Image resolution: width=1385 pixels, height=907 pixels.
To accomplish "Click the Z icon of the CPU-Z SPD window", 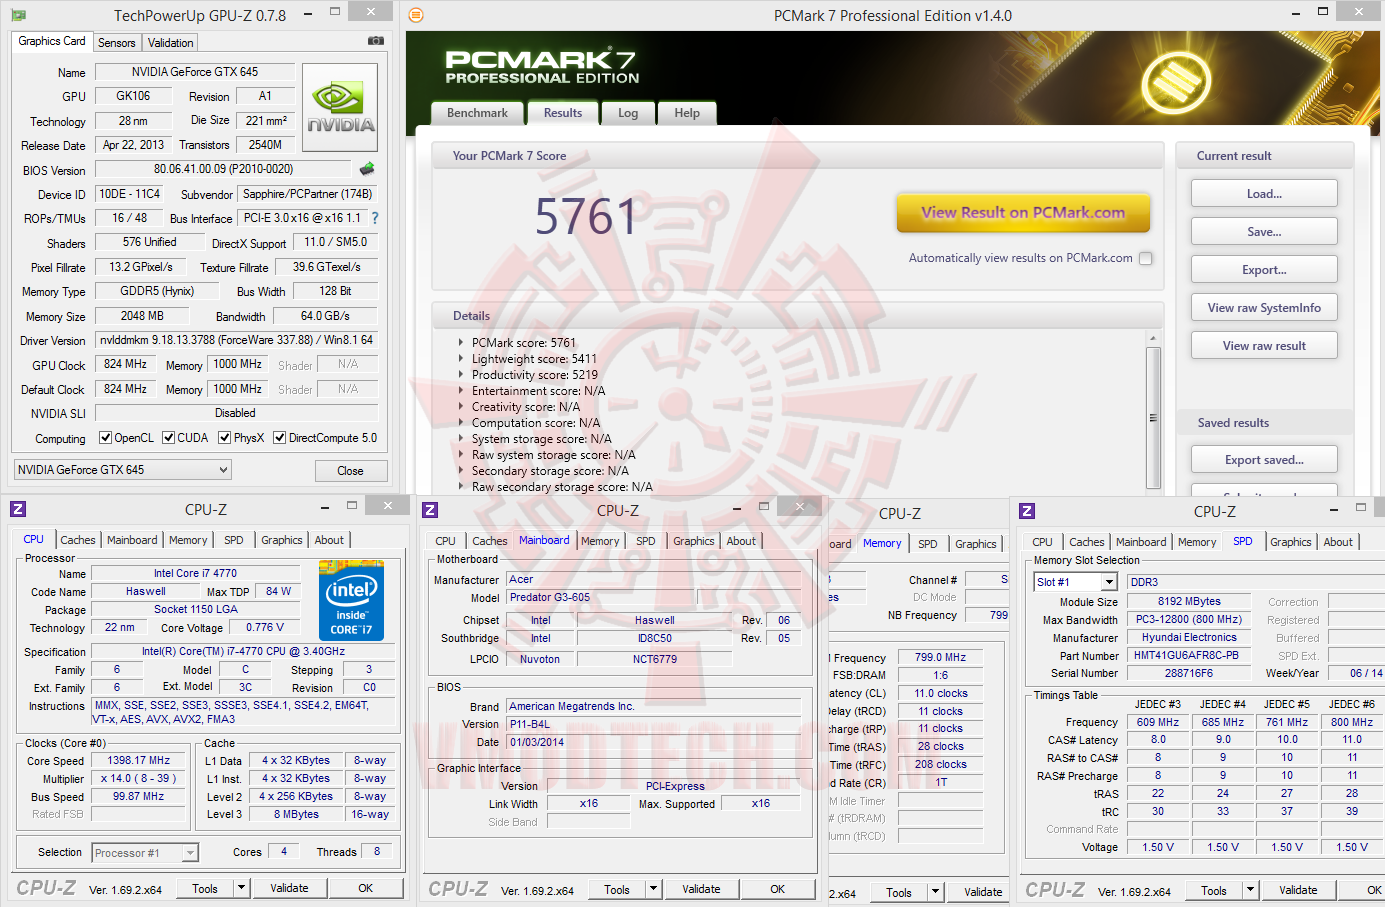I will 1027,511.
